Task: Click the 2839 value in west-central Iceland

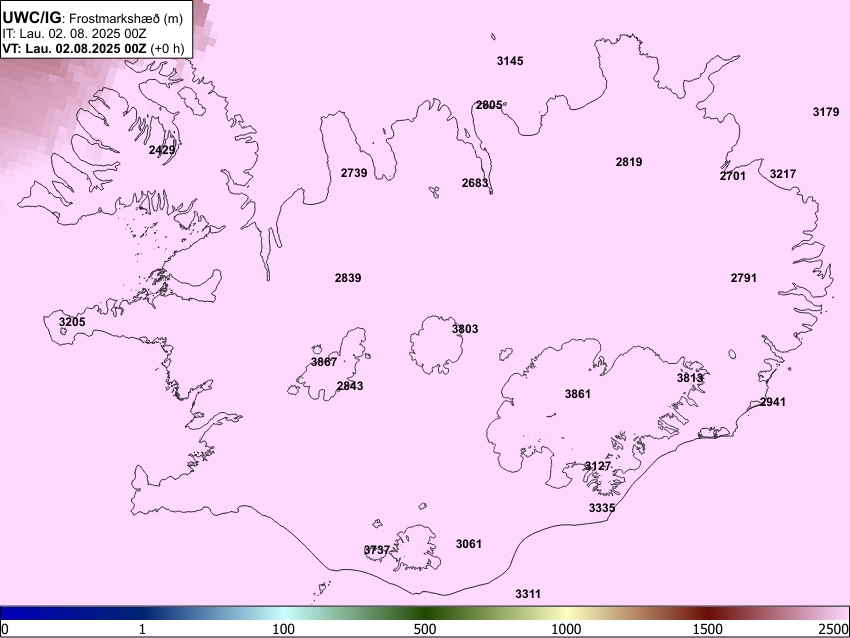Action: [348, 278]
